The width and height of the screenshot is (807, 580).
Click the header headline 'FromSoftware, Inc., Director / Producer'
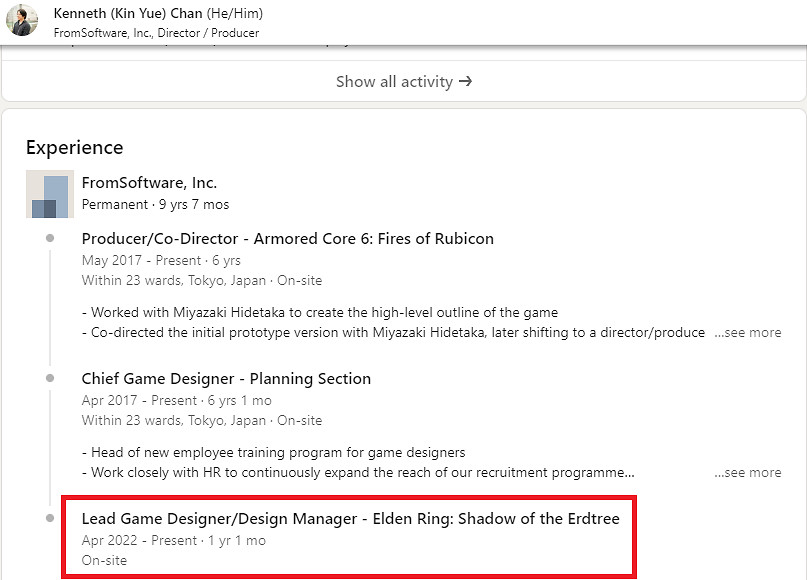(x=156, y=33)
